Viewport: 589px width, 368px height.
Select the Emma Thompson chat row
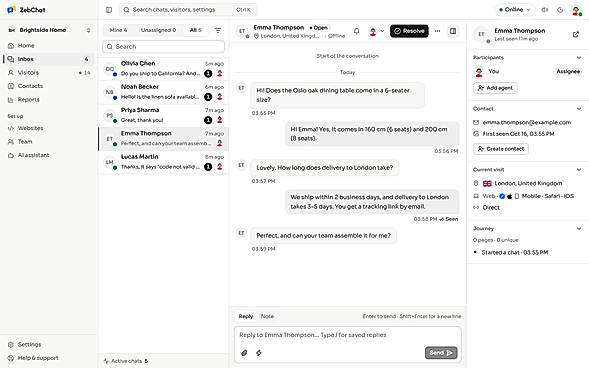click(163, 139)
